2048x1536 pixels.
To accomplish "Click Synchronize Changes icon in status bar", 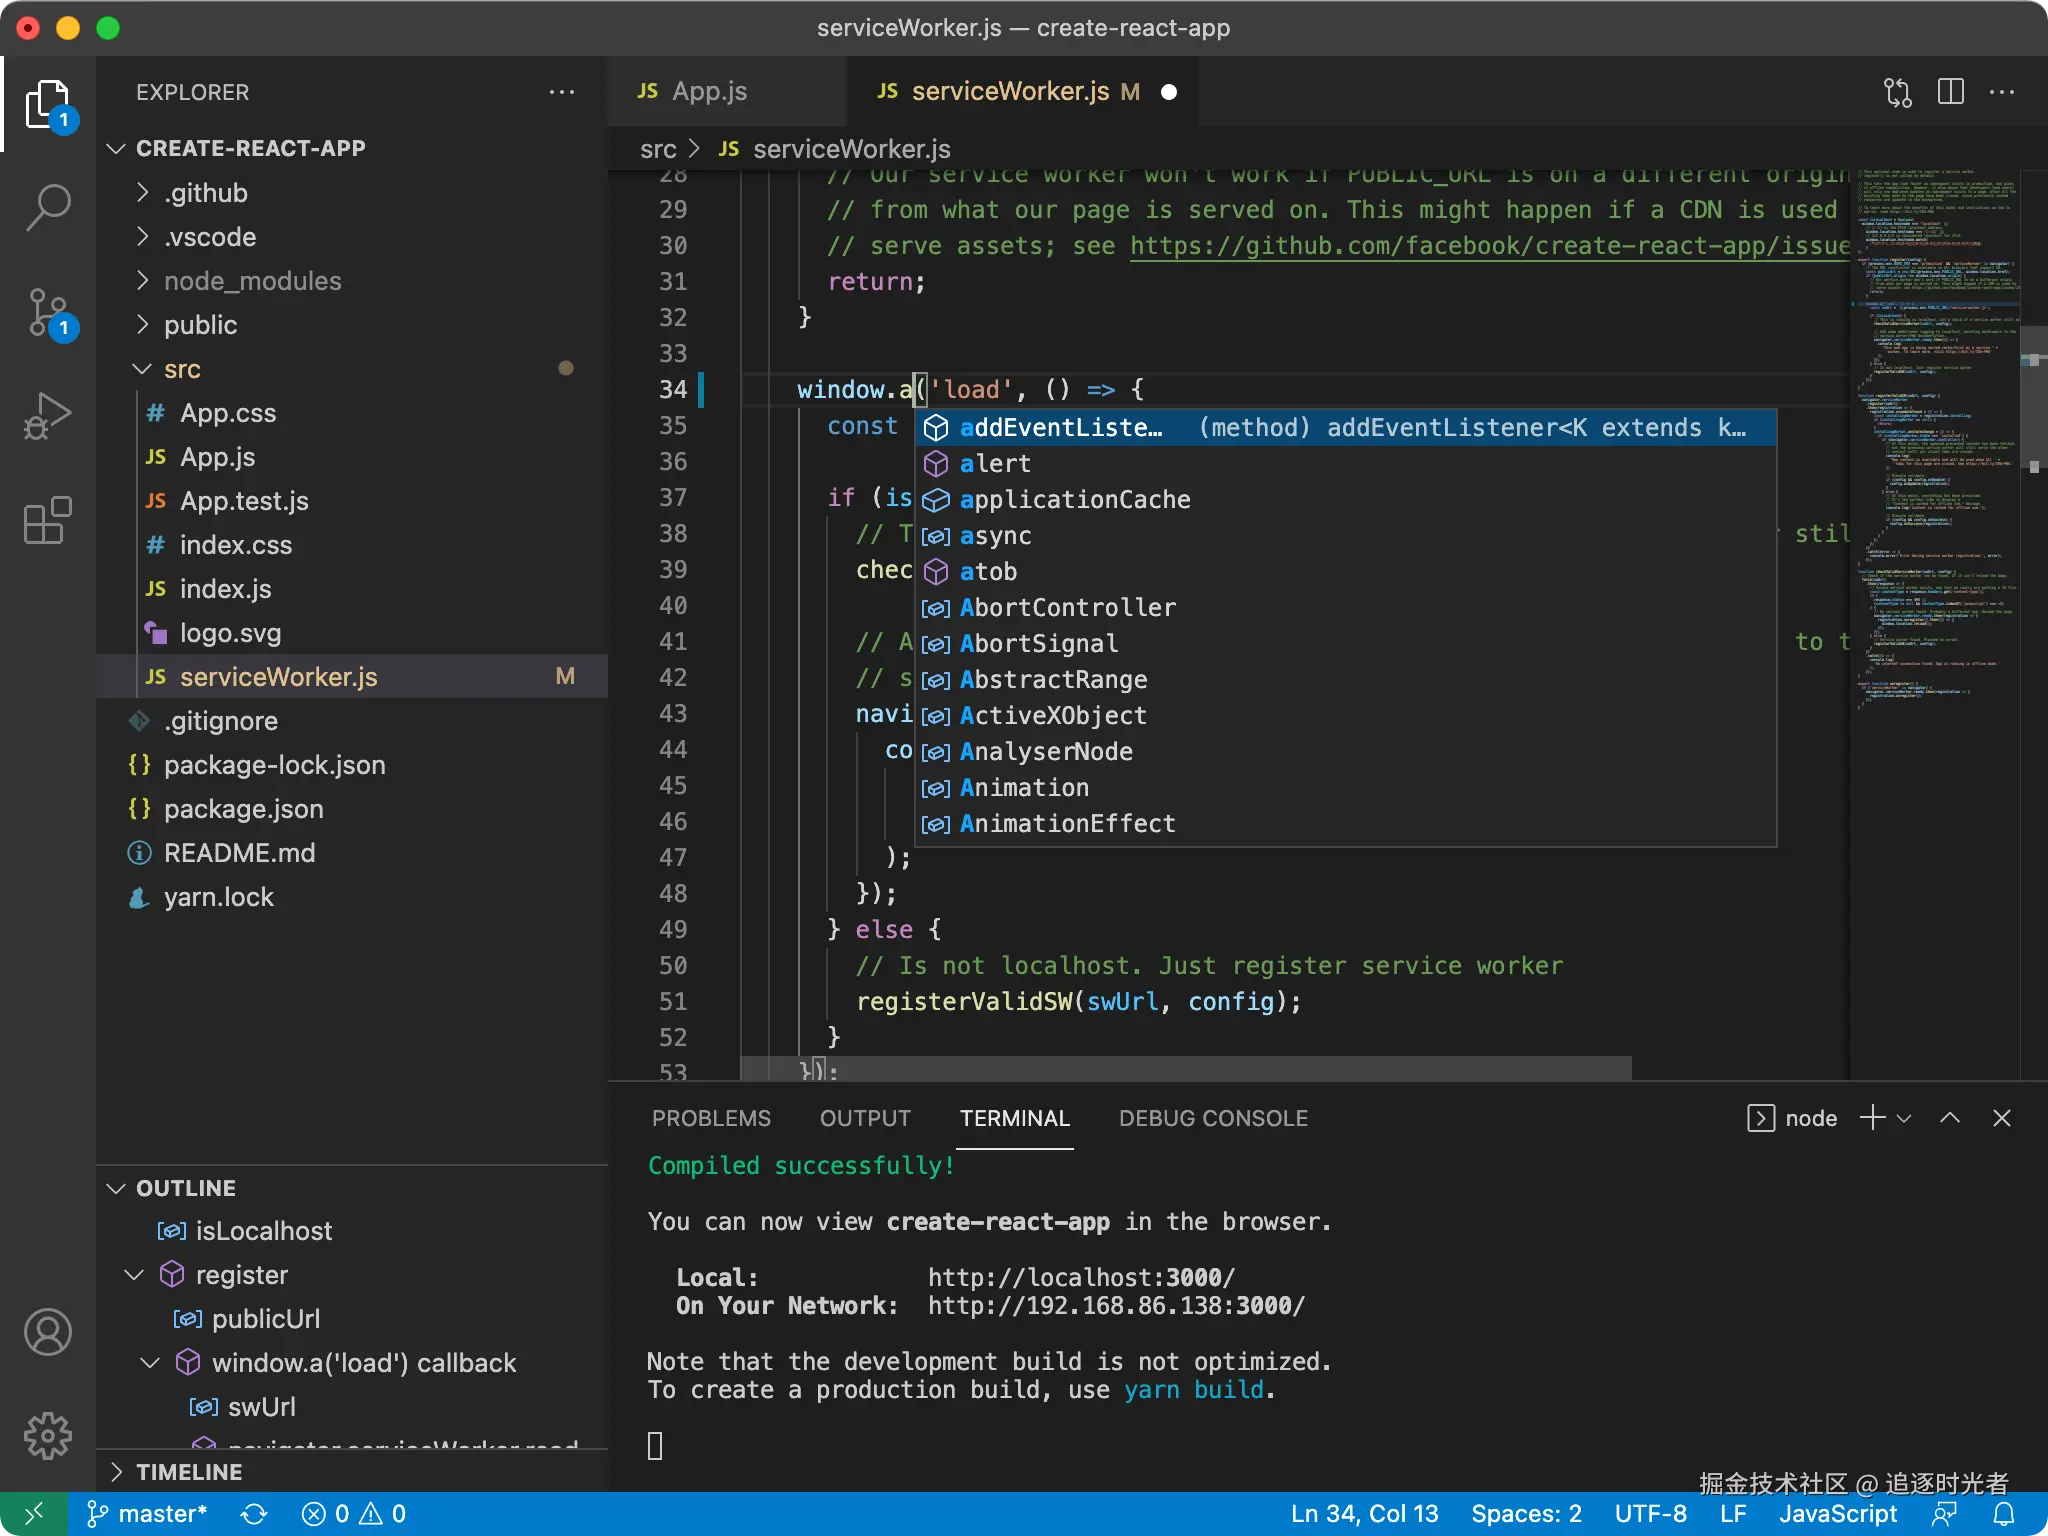I will click(254, 1513).
